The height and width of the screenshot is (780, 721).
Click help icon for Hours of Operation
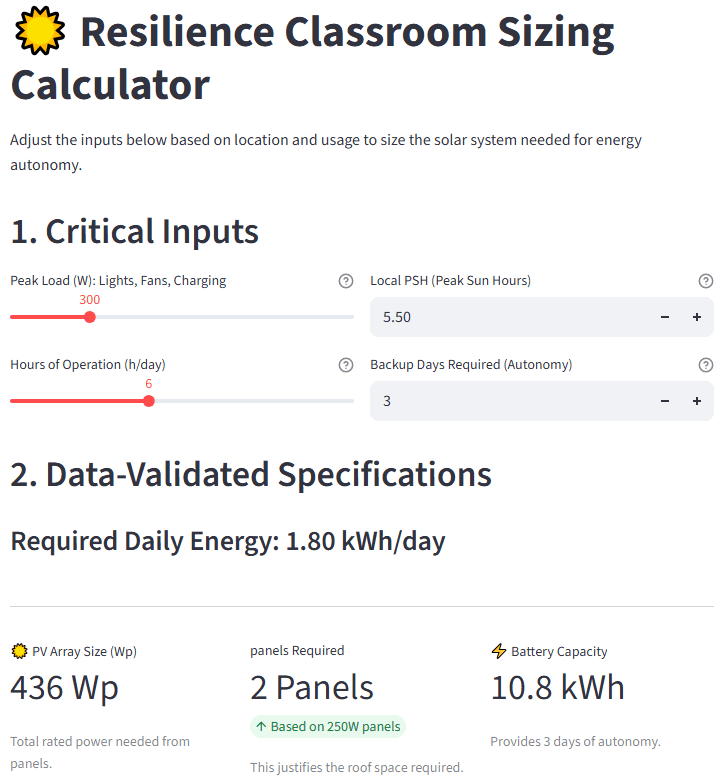(x=346, y=365)
